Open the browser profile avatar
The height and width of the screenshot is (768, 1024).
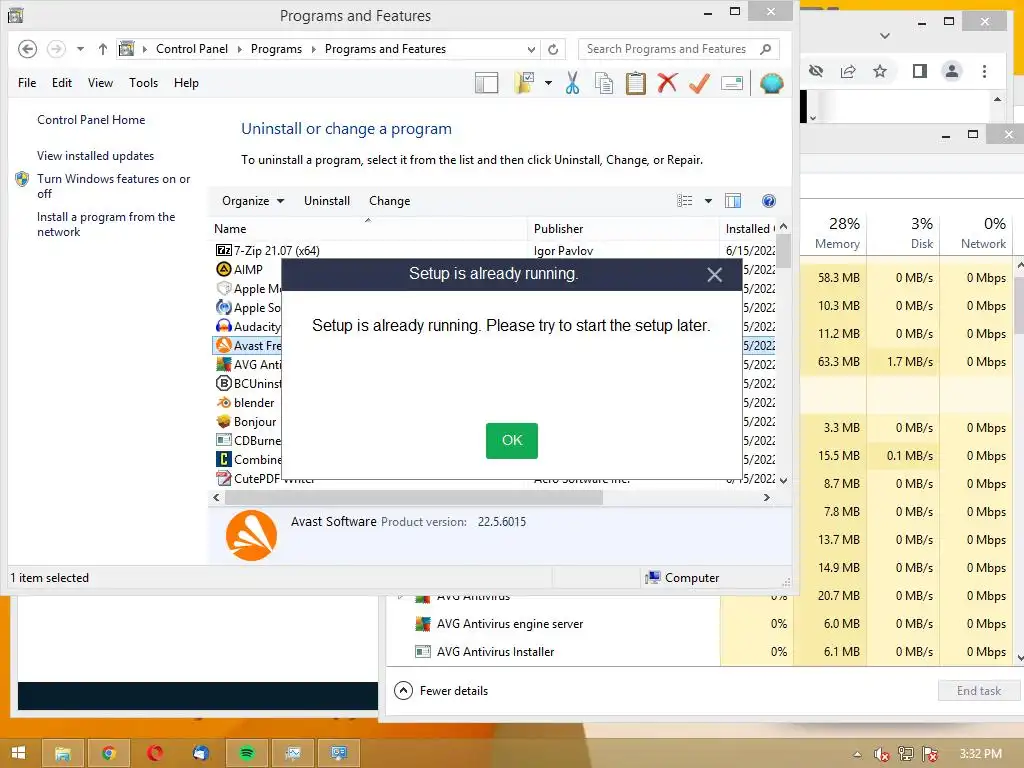(952, 71)
